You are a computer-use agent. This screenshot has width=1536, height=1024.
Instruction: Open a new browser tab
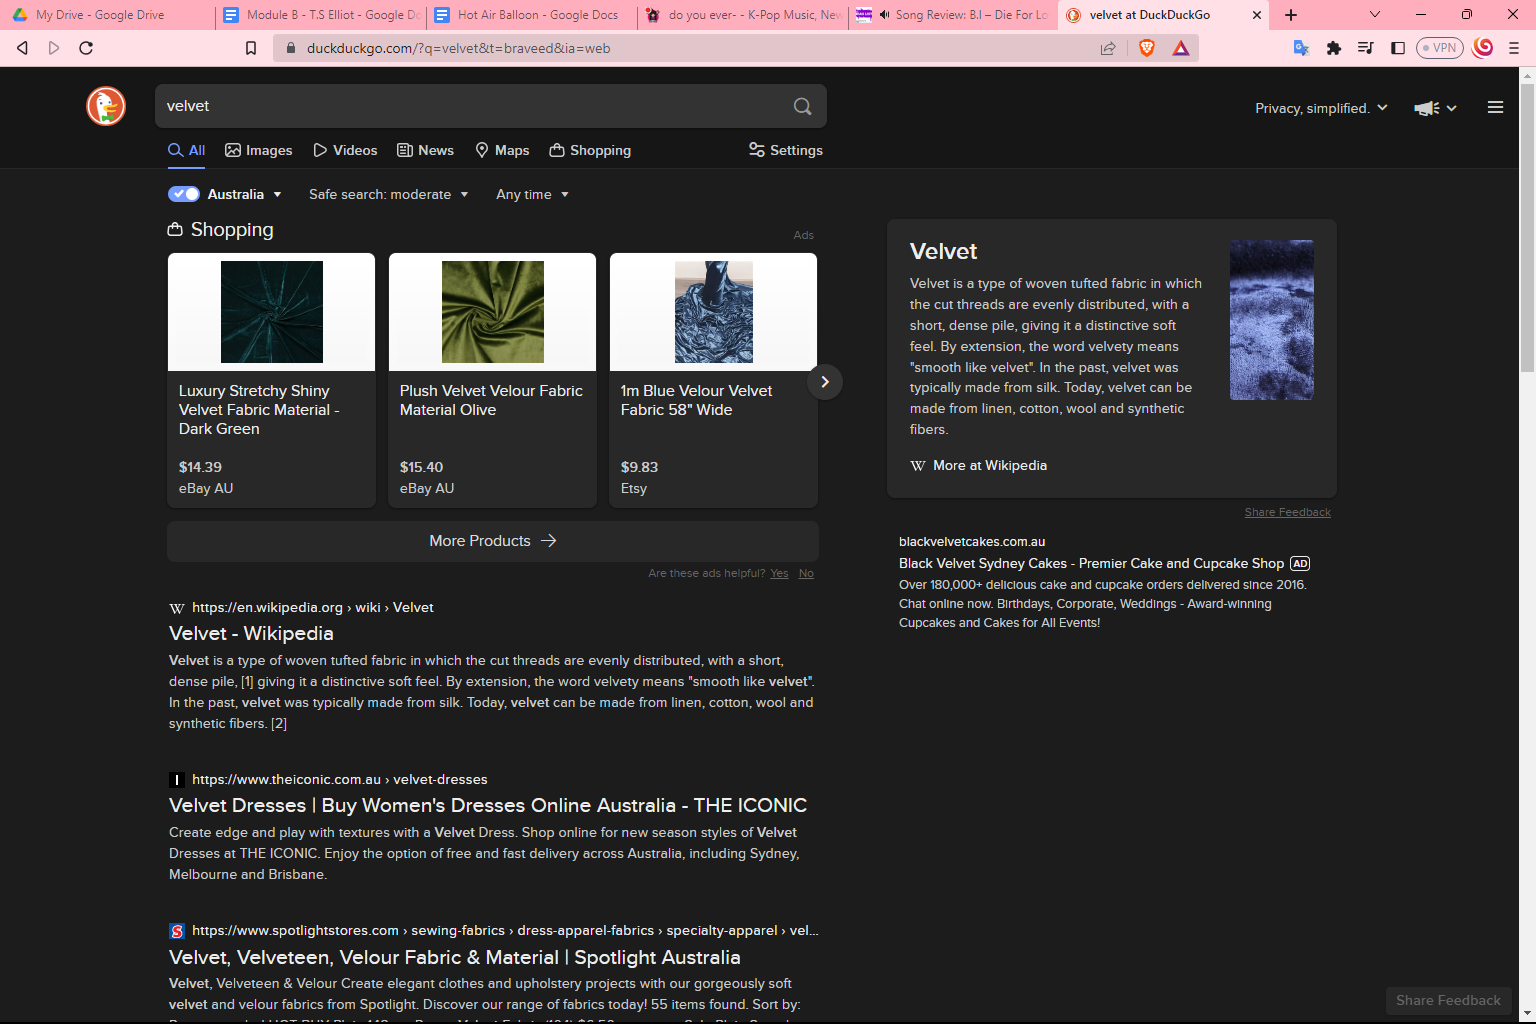1291,15
